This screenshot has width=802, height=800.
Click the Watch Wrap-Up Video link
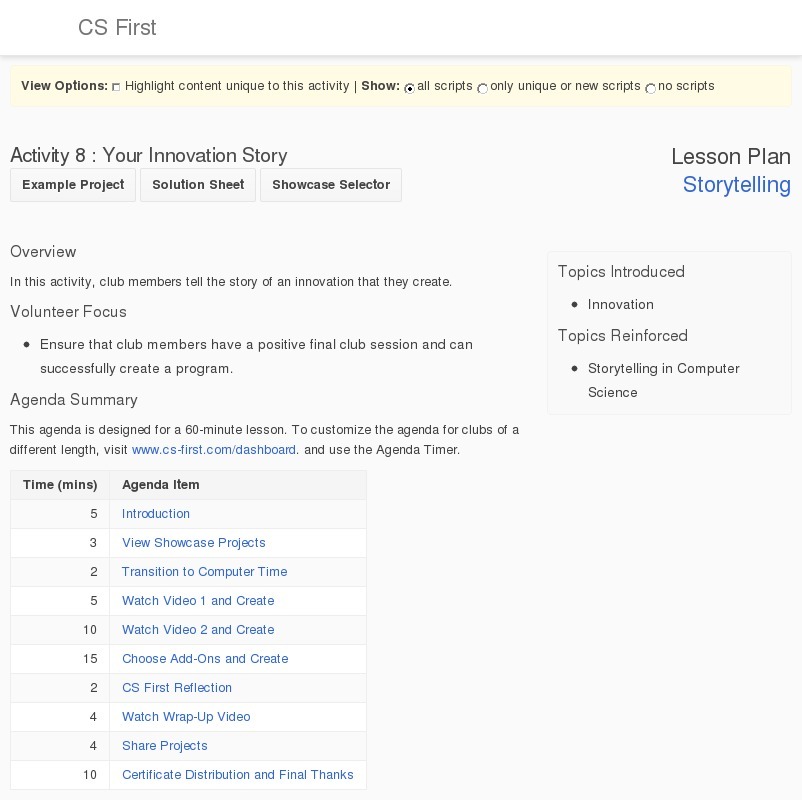(x=186, y=717)
